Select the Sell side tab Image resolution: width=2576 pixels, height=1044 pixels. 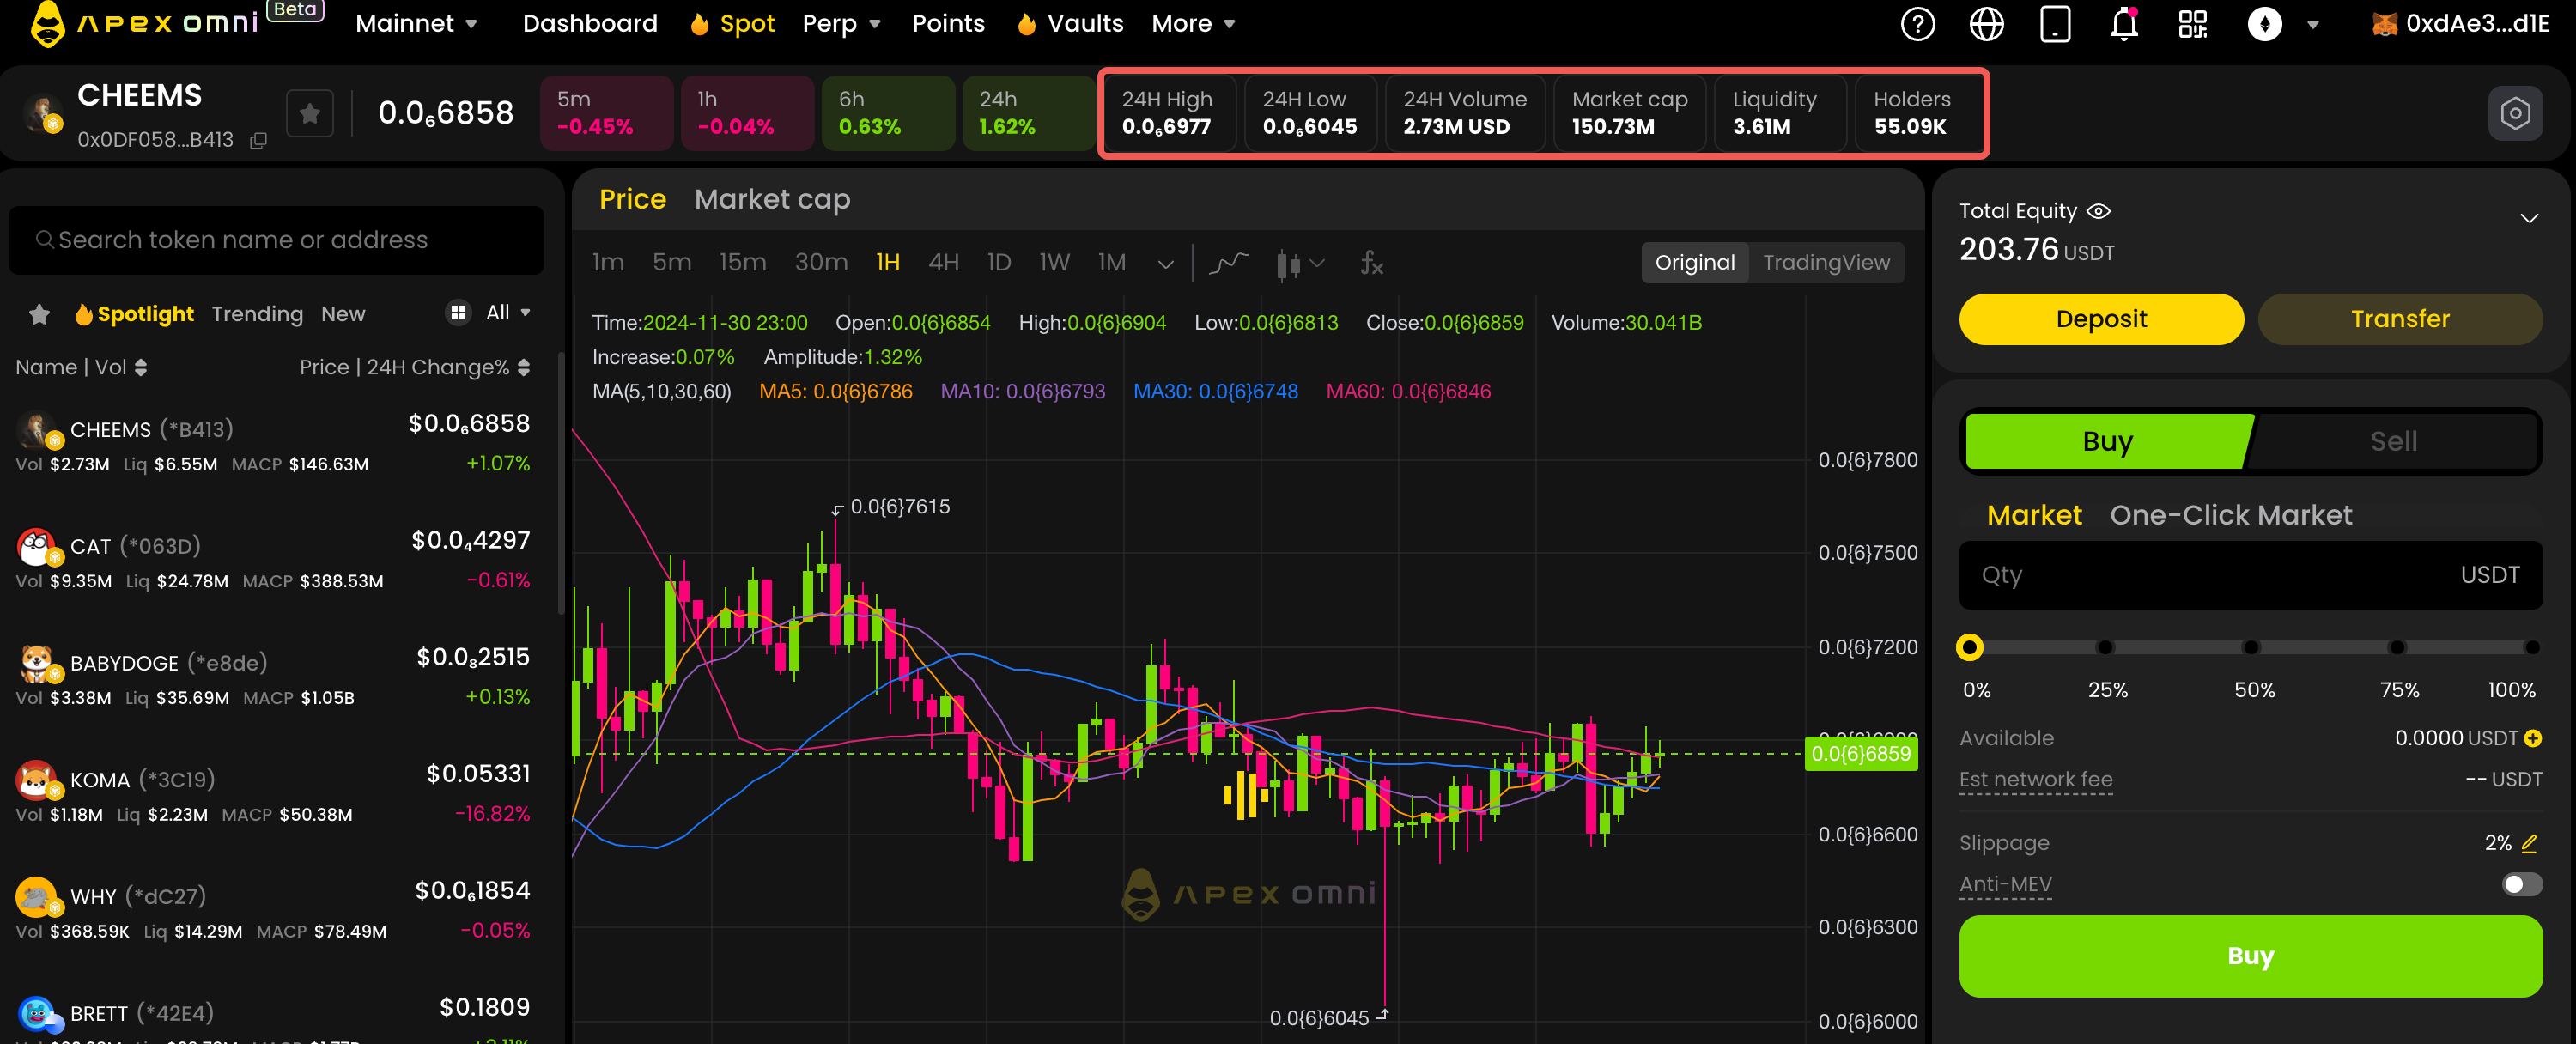pyautogui.click(x=2393, y=441)
